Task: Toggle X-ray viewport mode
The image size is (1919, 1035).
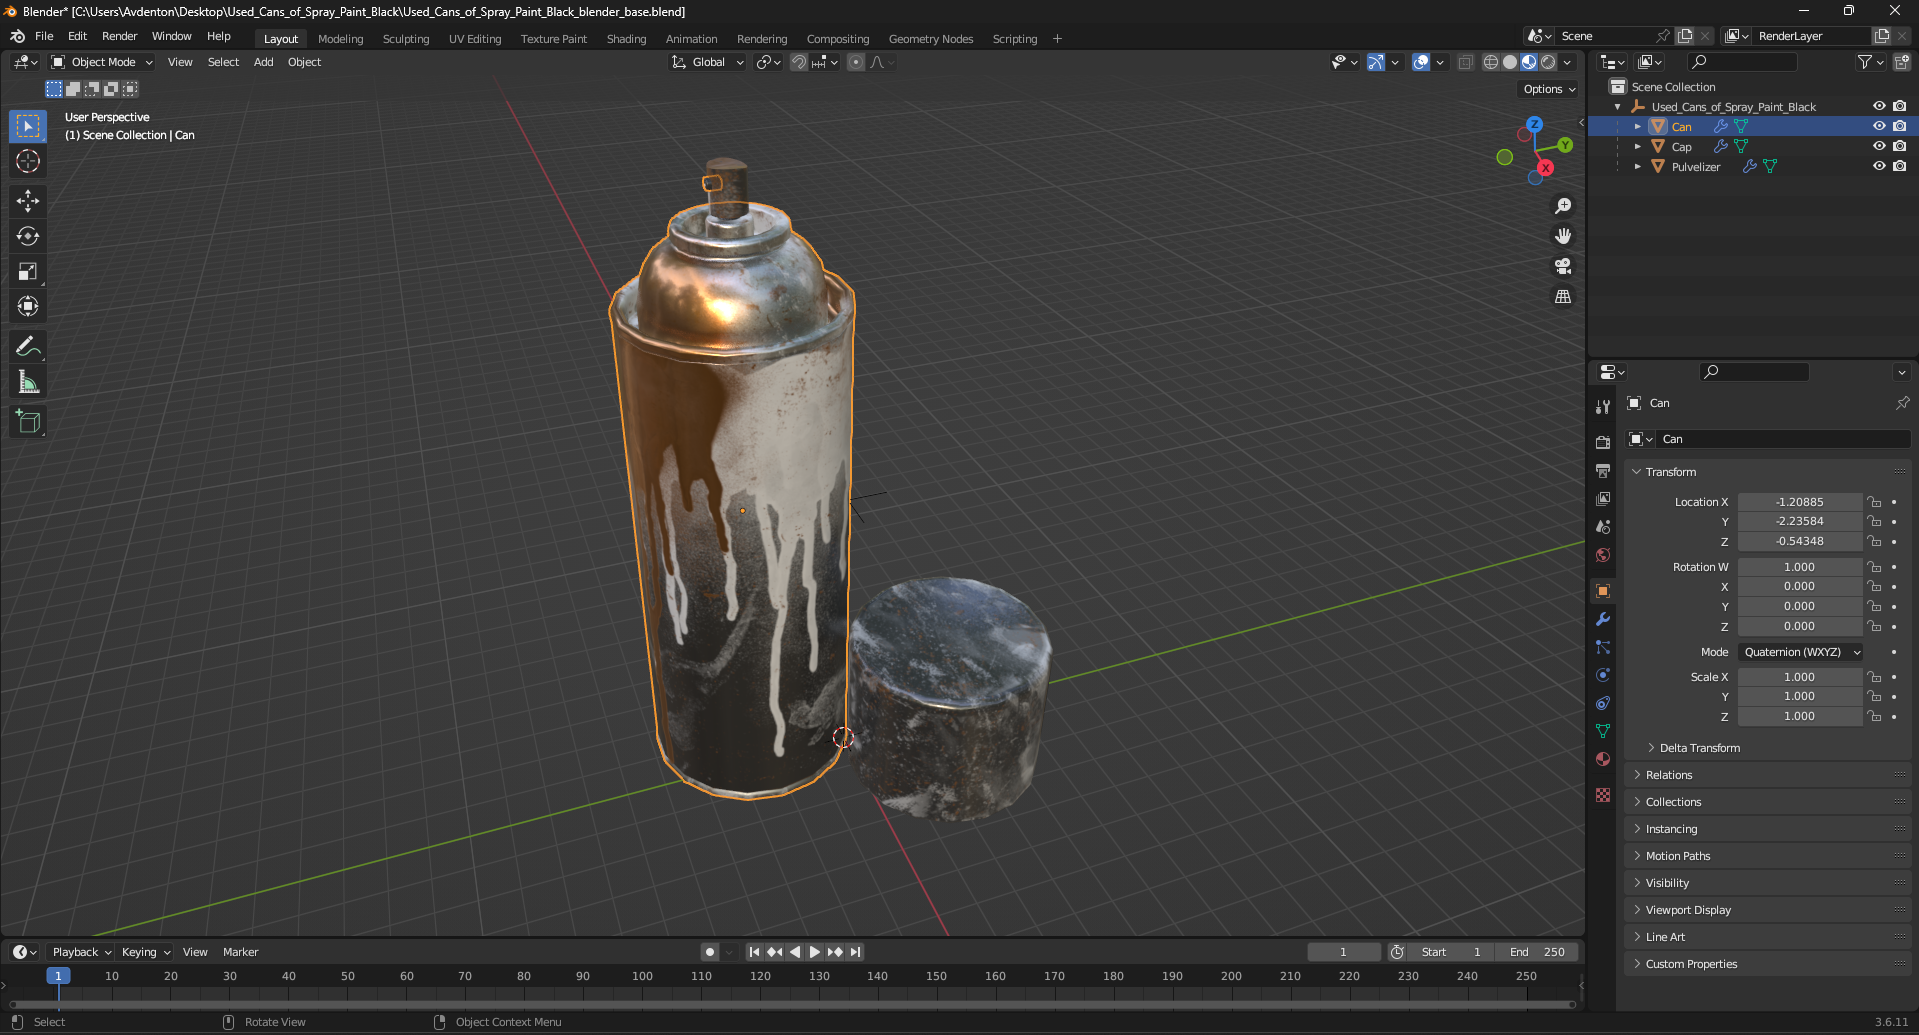Action: point(1465,62)
